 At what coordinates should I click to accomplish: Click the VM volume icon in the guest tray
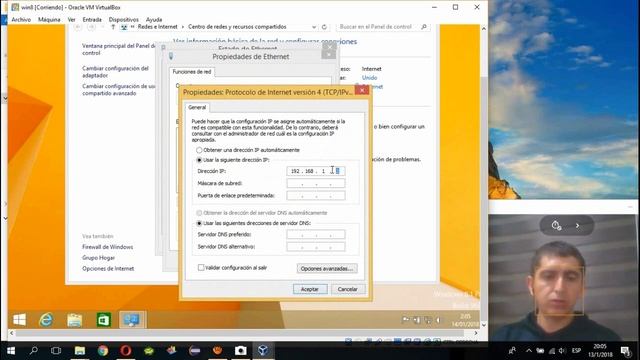(x=438, y=320)
